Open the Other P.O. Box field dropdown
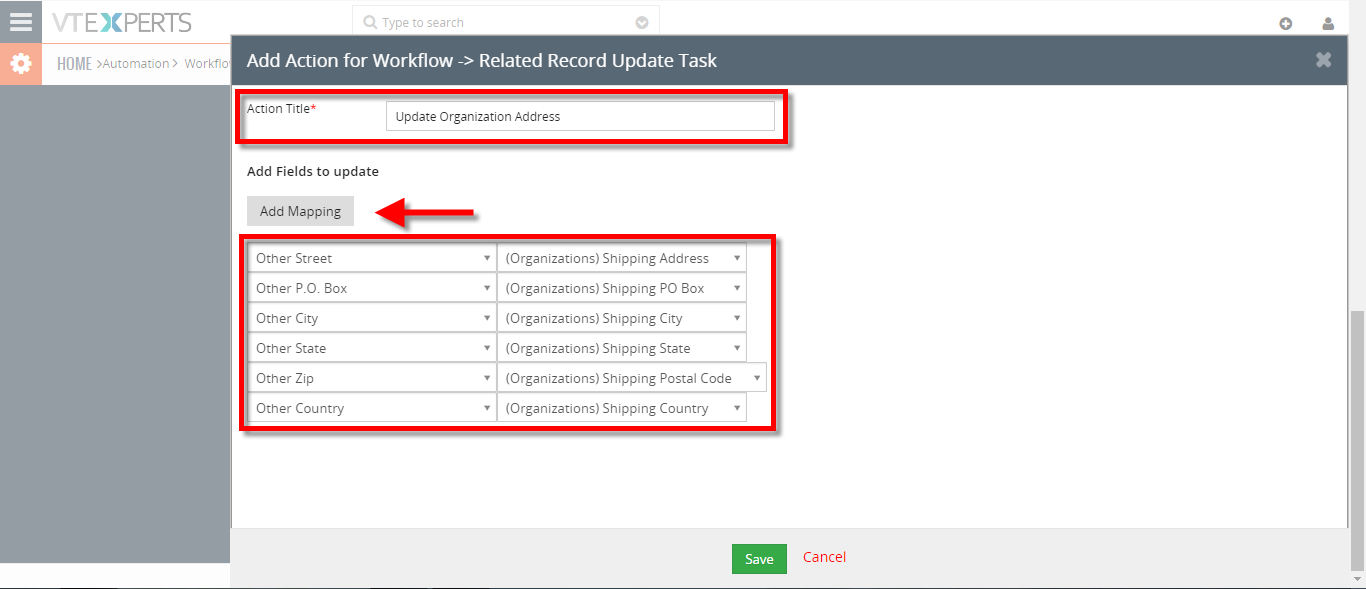This screenshot has width=1366, height=589. click(372, 288)
